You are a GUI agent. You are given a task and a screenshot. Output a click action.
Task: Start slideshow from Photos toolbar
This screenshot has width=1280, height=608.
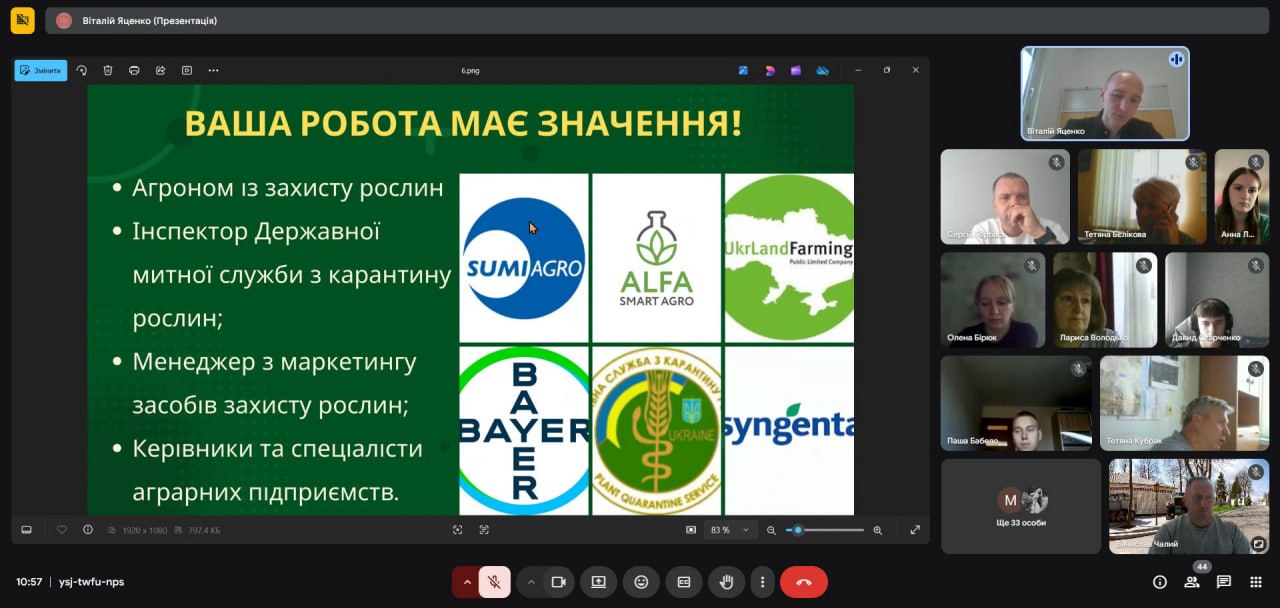(187, 71)
